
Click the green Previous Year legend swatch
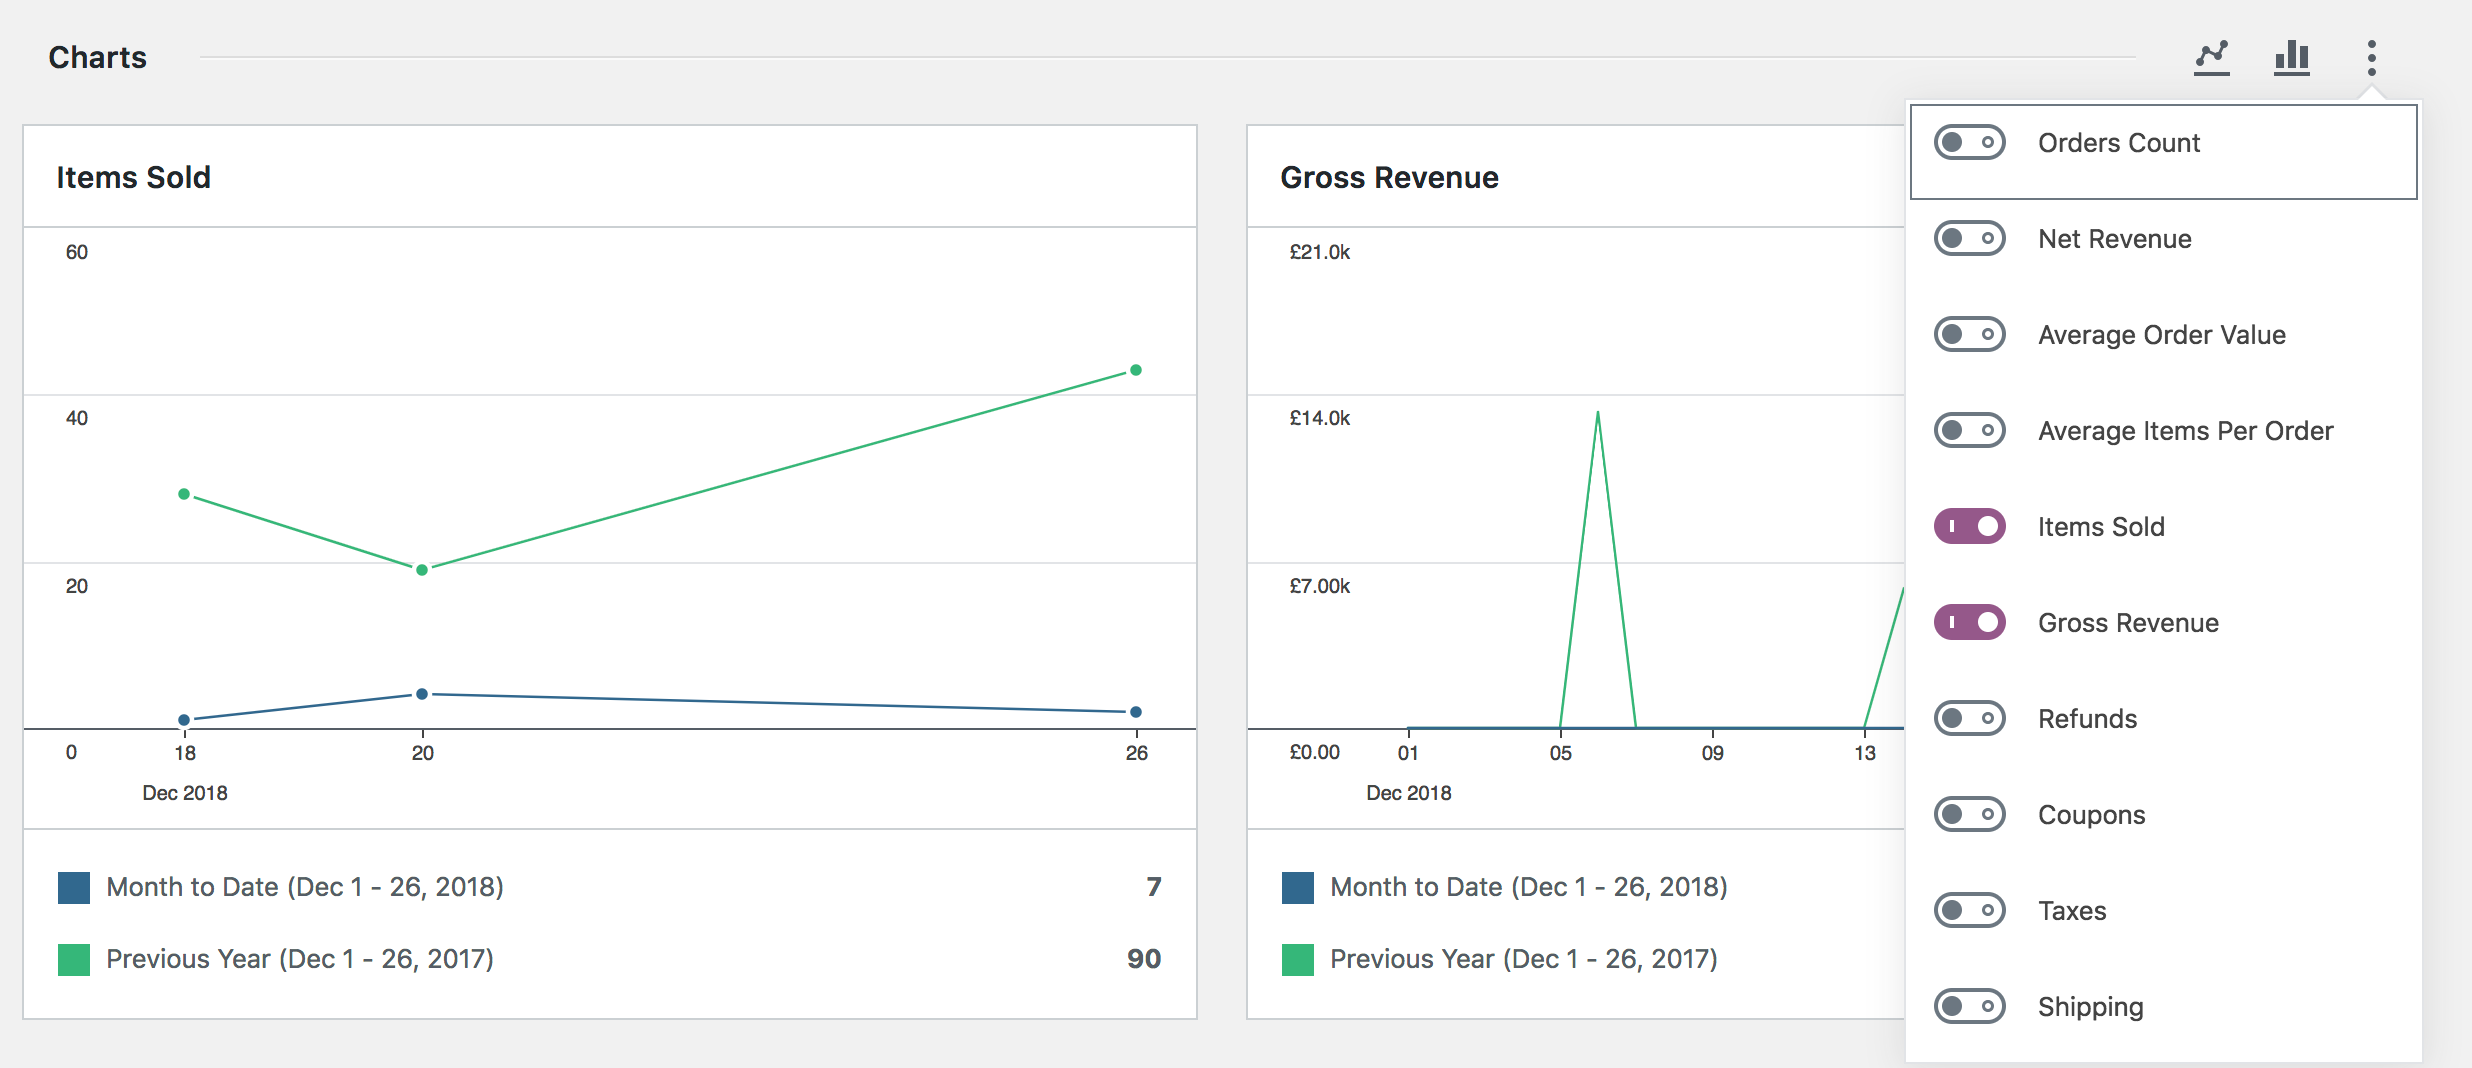click(73, 958)
